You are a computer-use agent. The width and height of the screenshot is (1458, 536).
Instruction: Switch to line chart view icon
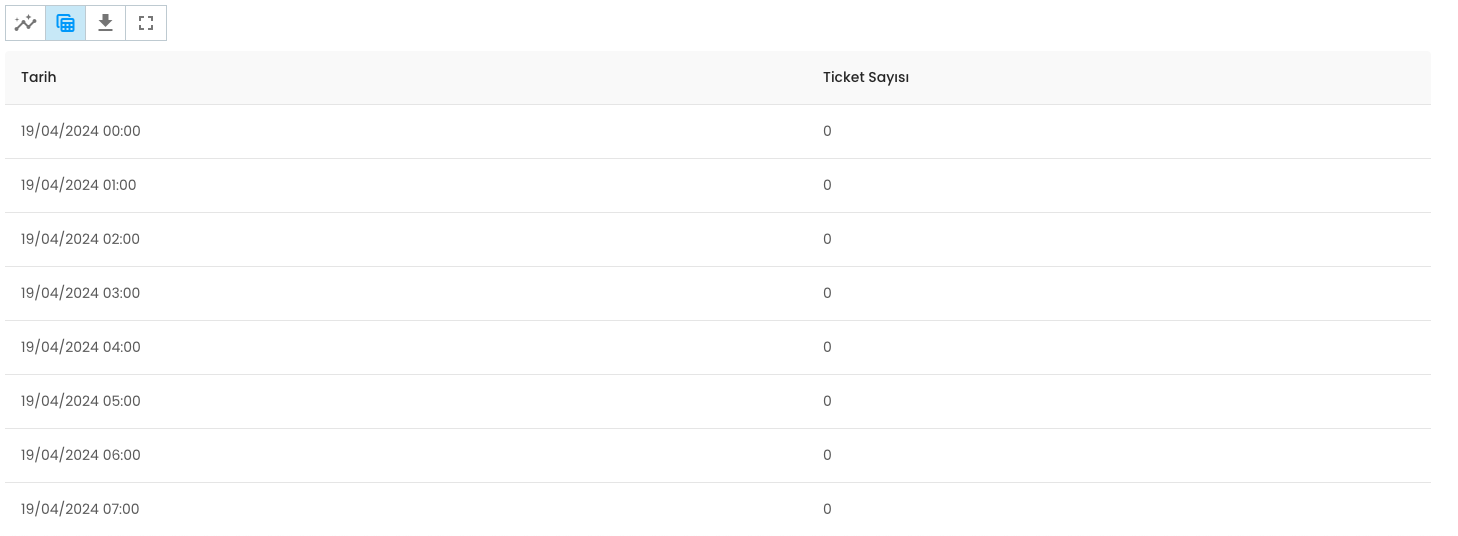tap(25, 22)
